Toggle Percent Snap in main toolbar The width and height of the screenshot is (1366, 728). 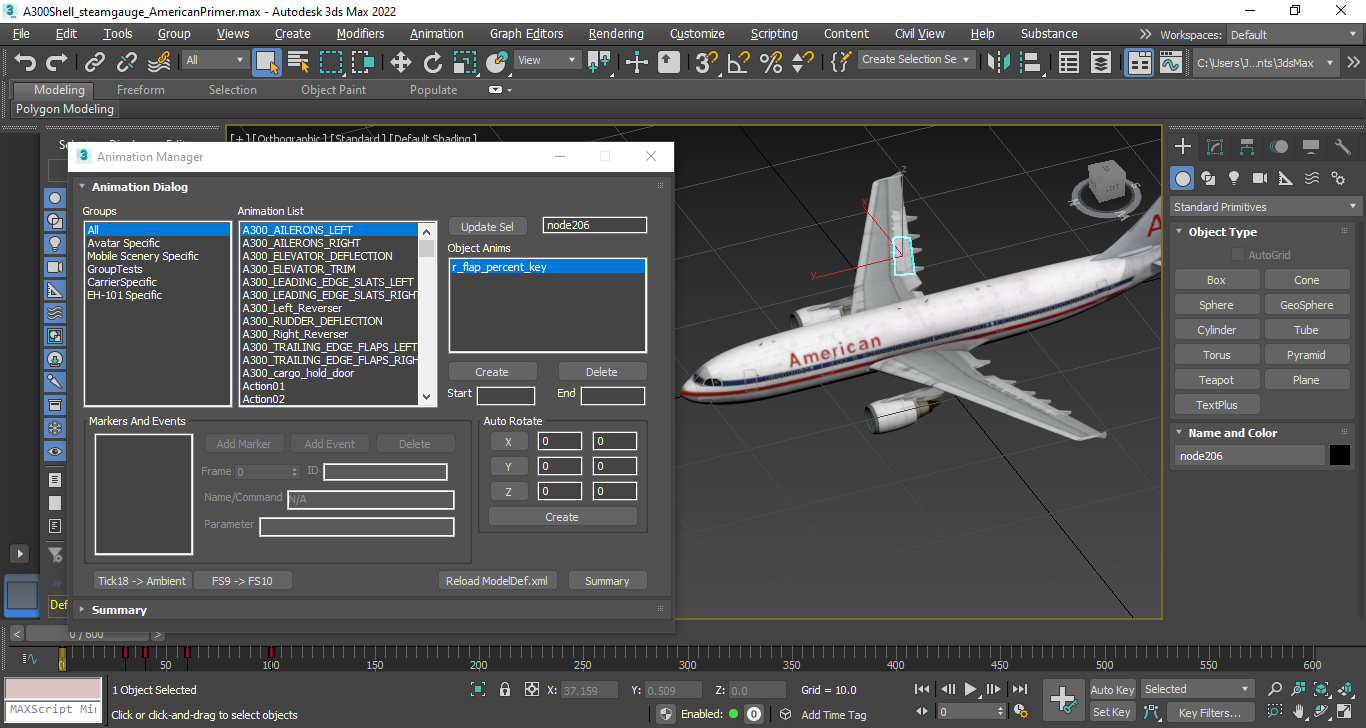771,62
